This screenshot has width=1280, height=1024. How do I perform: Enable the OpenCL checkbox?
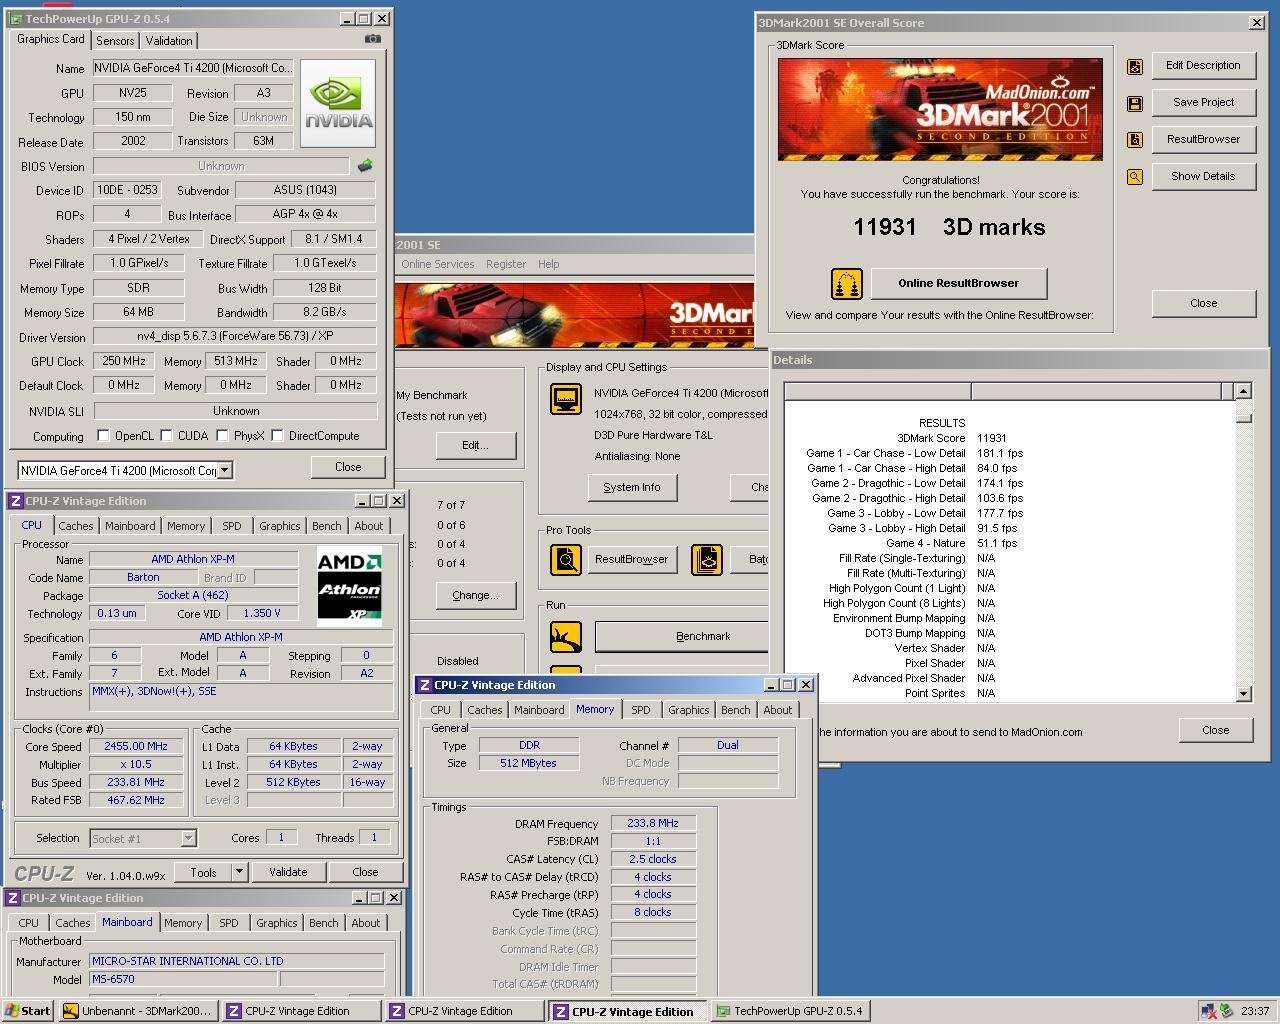pyautogui.click(x=103, y=436)
